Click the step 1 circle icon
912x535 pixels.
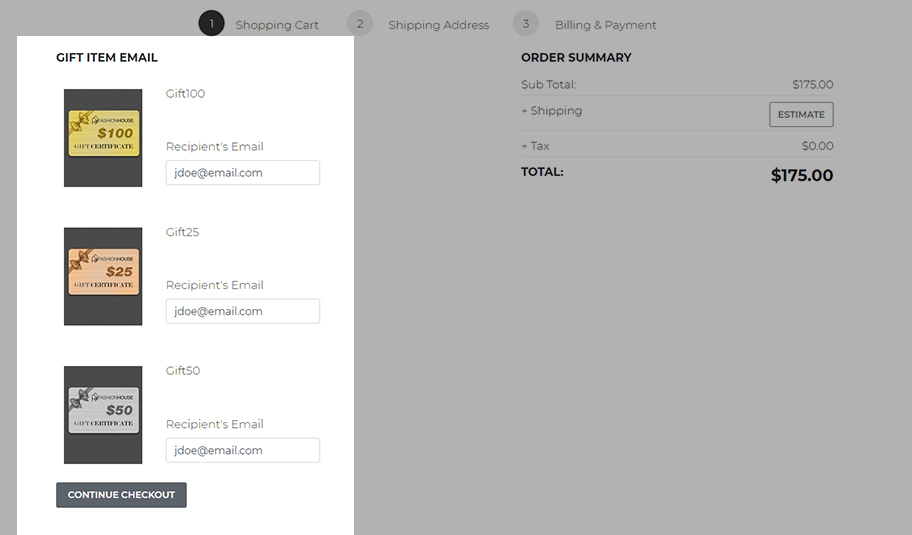(x=211, y=24)
